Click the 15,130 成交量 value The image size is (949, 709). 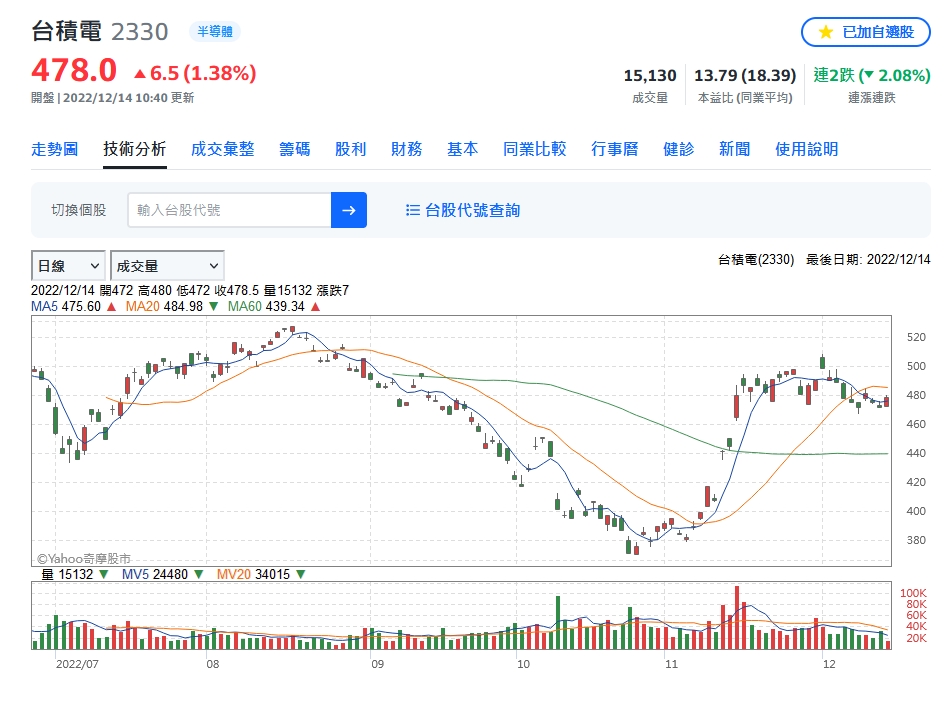(x=650, y=76)
